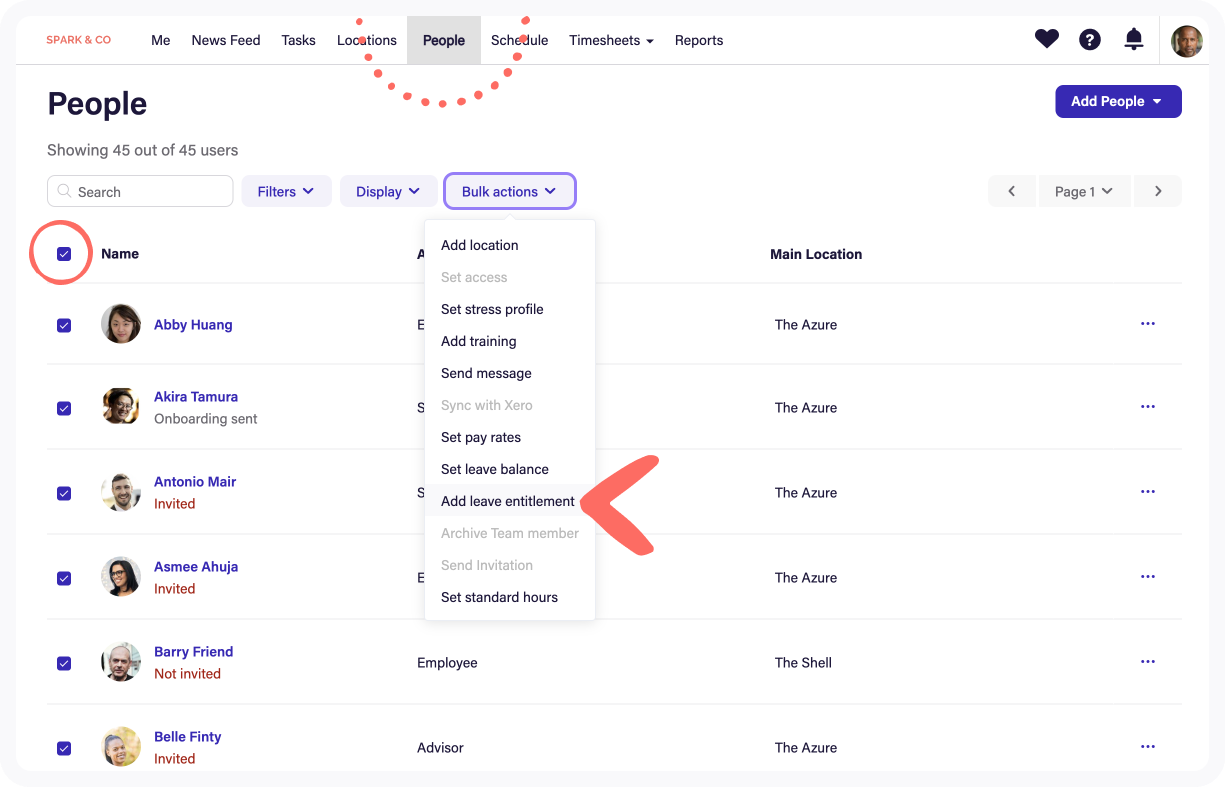Open Akira Tamura's profile link
Image resolution: width=1225 pixels, height=787 pixels.
pyautogui.click(x=196, y=396)
